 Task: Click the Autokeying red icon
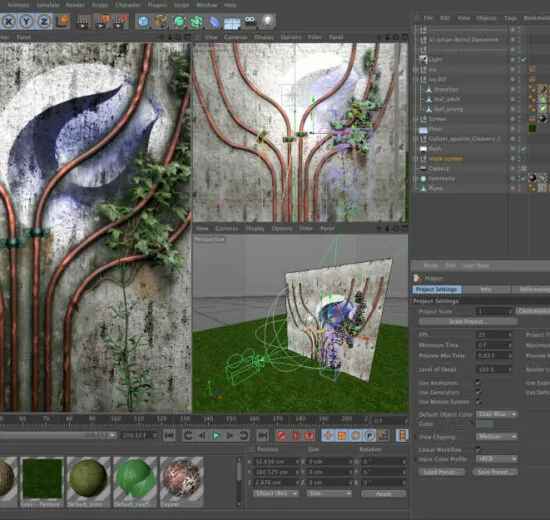(295, 435)
